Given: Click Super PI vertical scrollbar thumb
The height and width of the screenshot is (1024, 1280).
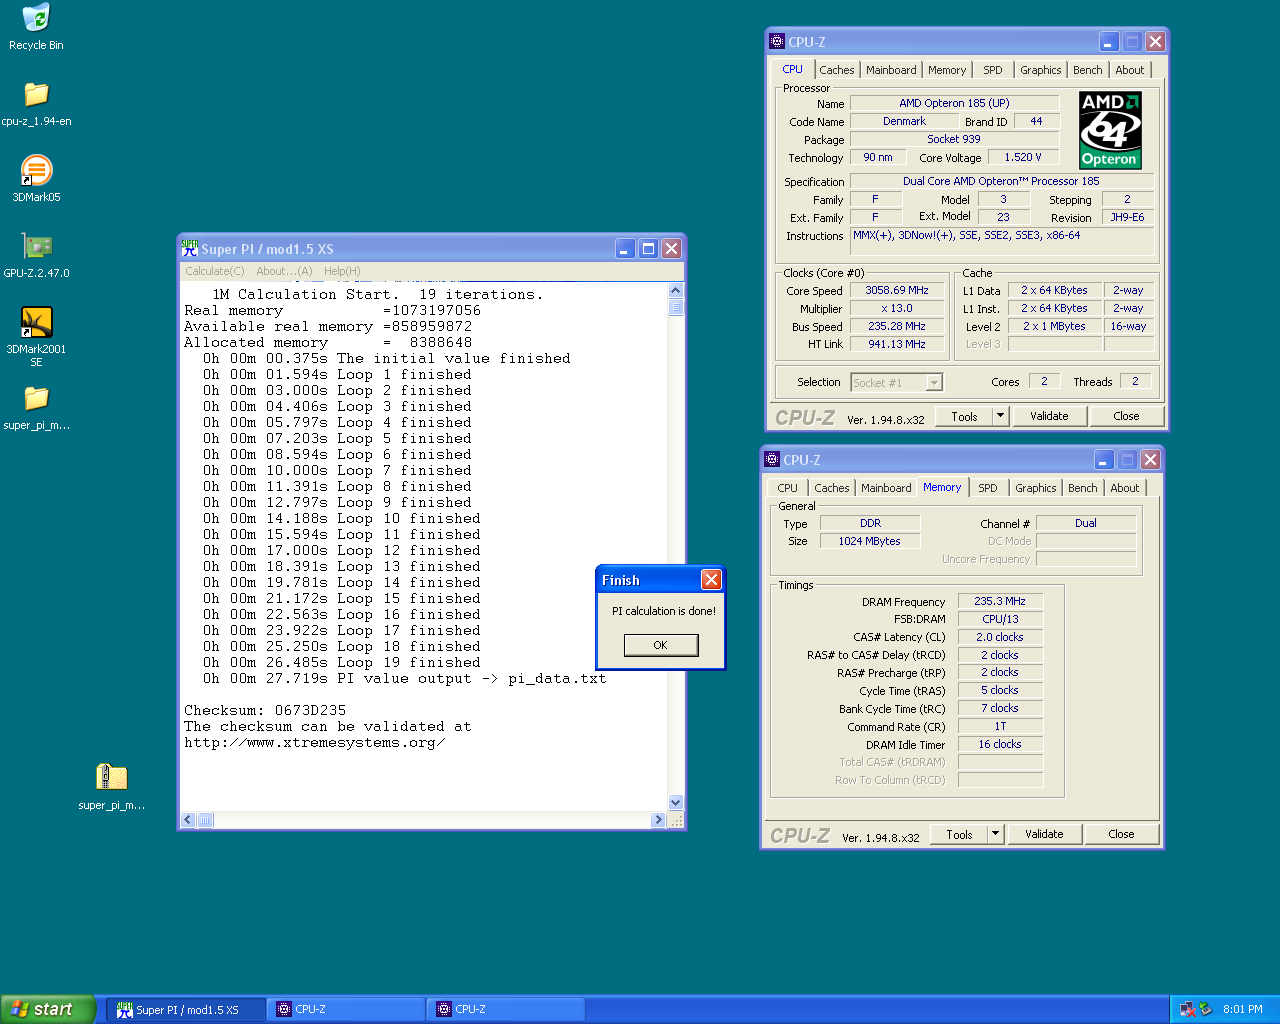Looking at the screenshot, I should pyautogui.click(x=676, y=307).
